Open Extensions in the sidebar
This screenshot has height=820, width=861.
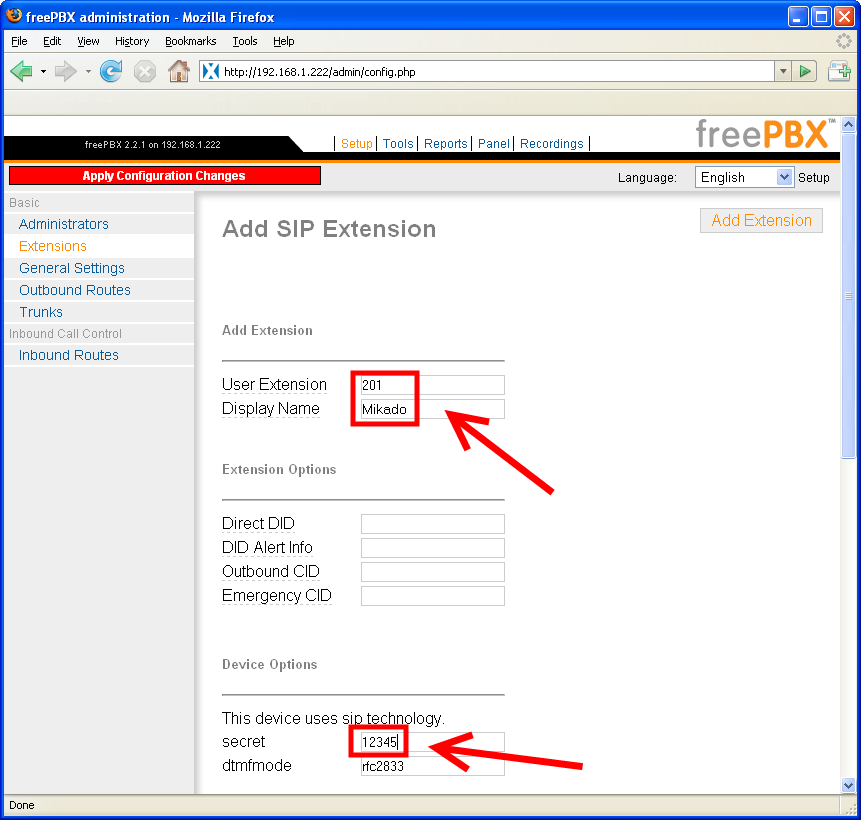pos(53,246)
